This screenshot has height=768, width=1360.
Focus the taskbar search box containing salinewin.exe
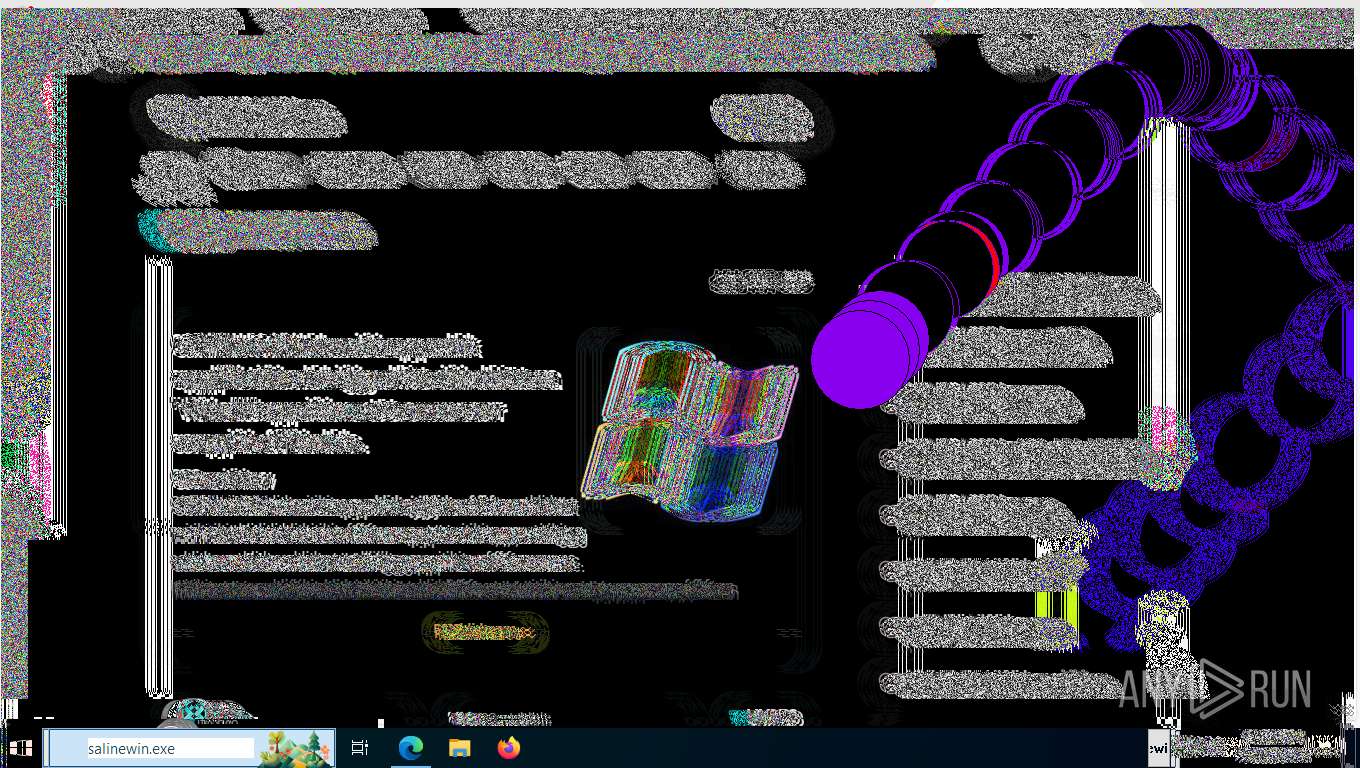[x=189, y=748]
